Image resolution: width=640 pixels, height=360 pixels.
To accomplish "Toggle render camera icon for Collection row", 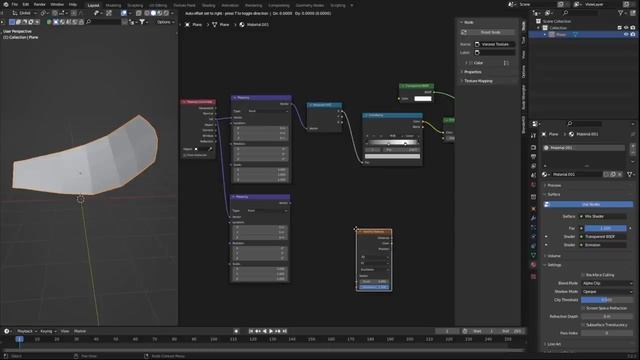I will pyautogui.click(x=633, y=28).
